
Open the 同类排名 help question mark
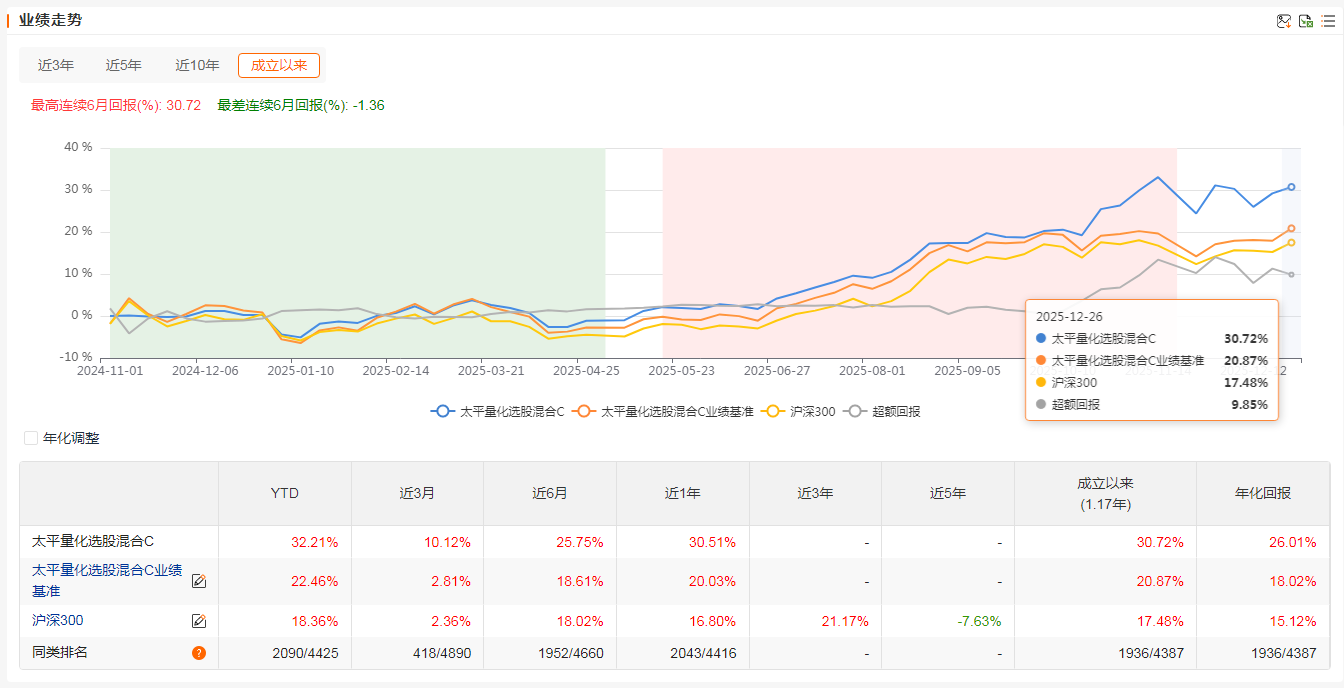(199, 653)
